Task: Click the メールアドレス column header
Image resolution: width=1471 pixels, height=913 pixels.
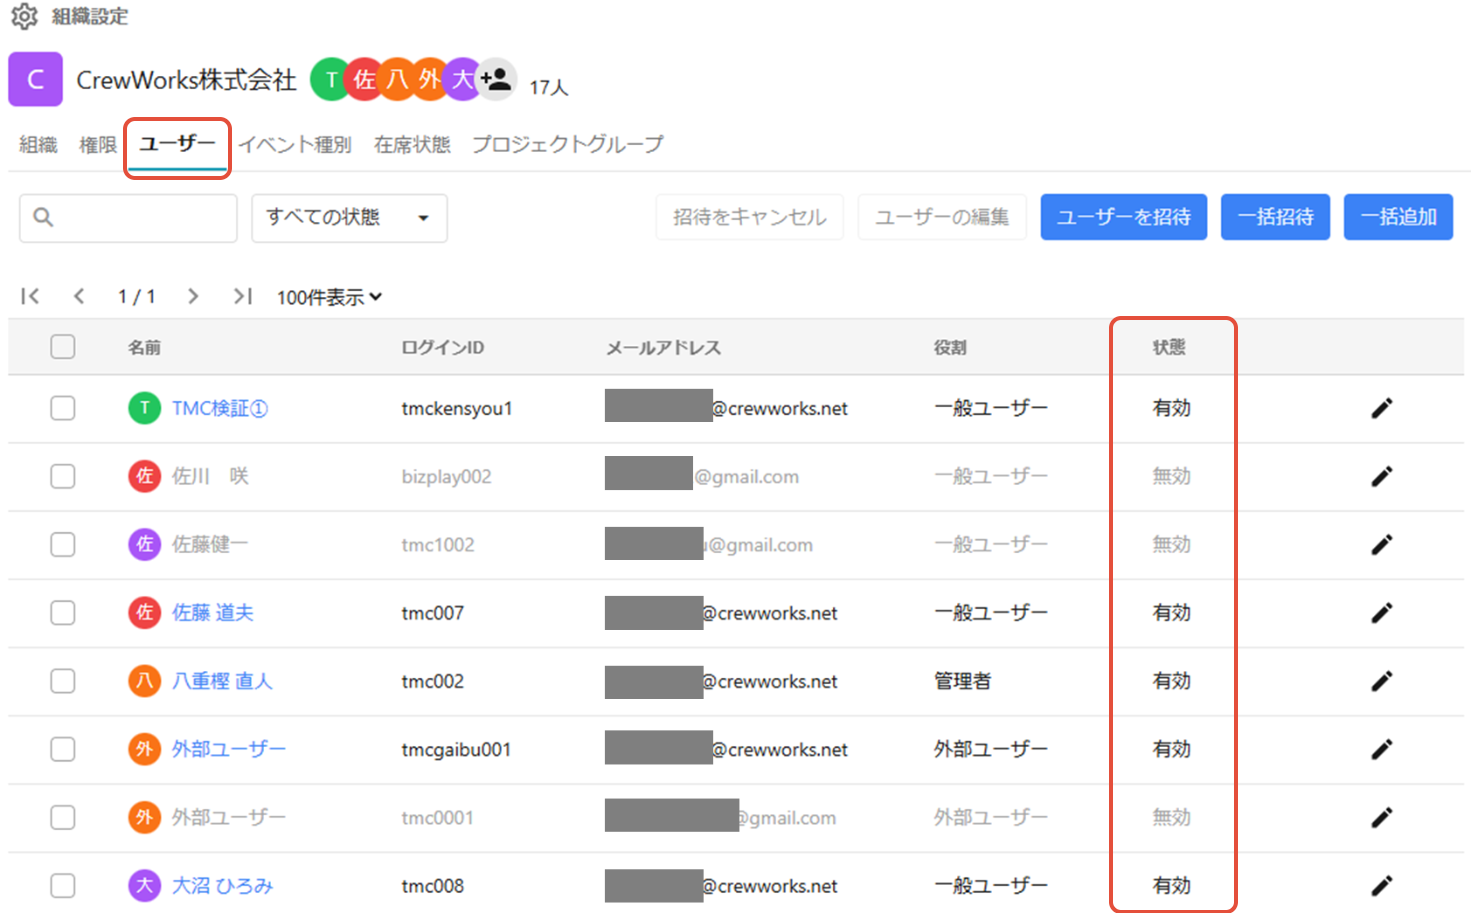Action: (x=663, y=347)
